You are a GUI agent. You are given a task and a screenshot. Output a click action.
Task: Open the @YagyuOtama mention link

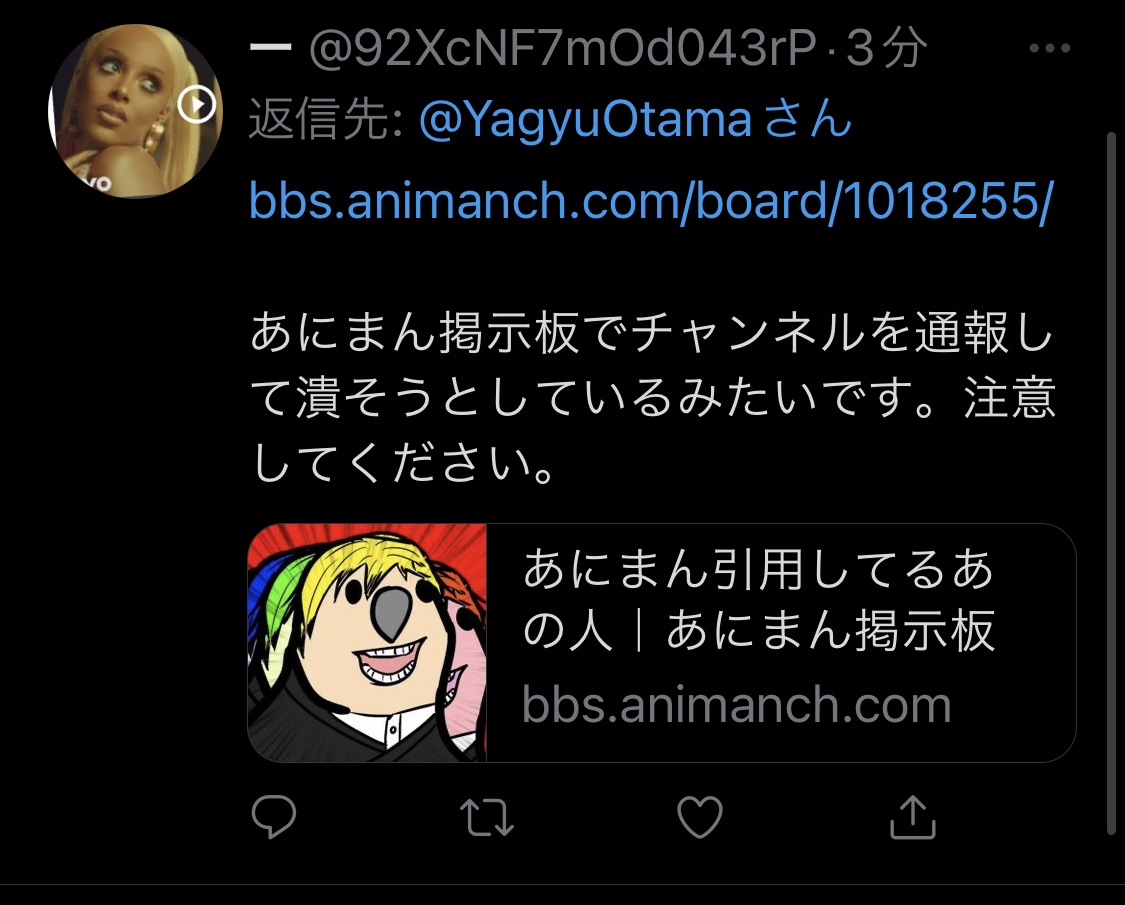tap(585, 119)
